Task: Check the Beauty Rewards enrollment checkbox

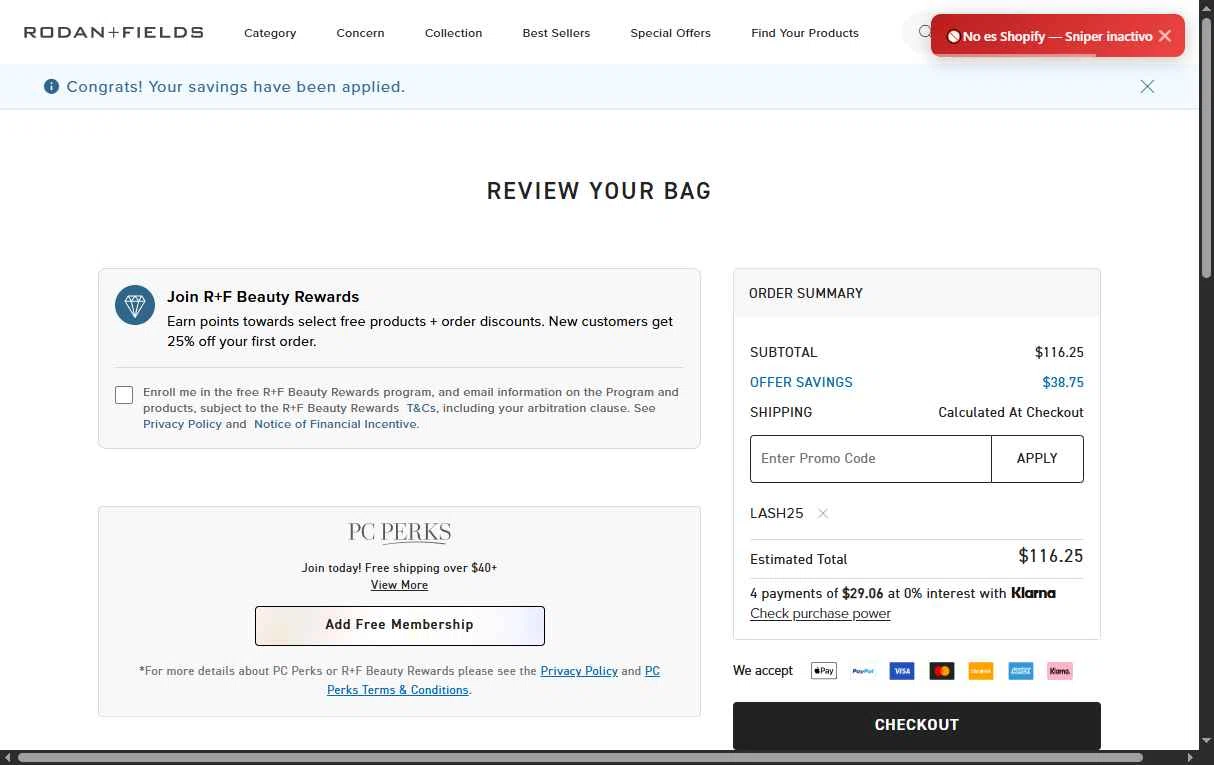Action: pos(124,395)
